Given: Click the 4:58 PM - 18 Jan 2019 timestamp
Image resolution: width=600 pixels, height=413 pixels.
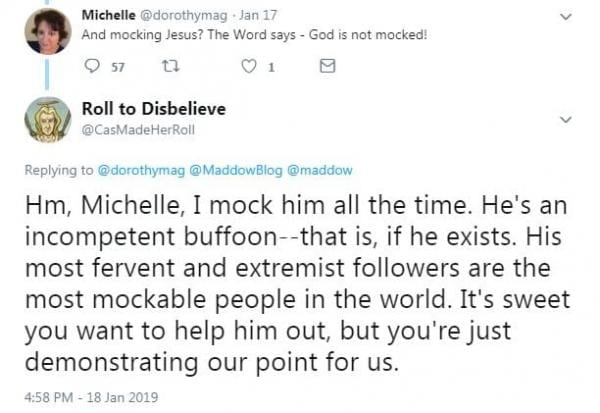Looking at the screenshot, I should coord(91,397).
